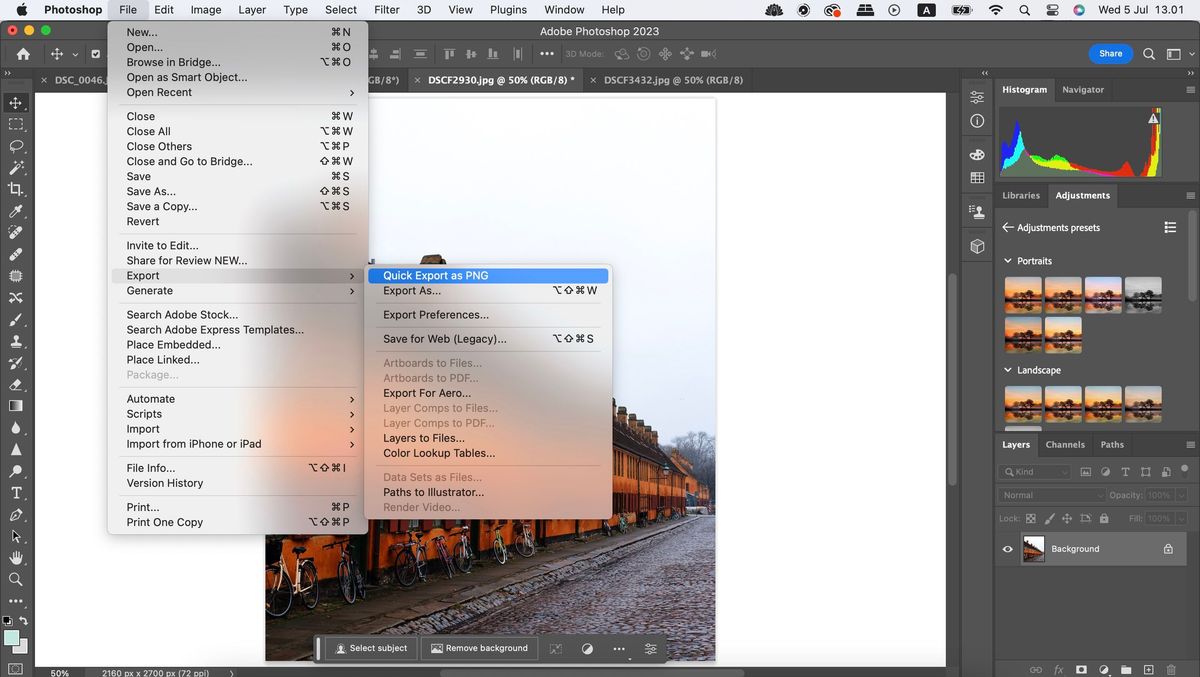Select the Gradient tool

click(x=16, y=406)
